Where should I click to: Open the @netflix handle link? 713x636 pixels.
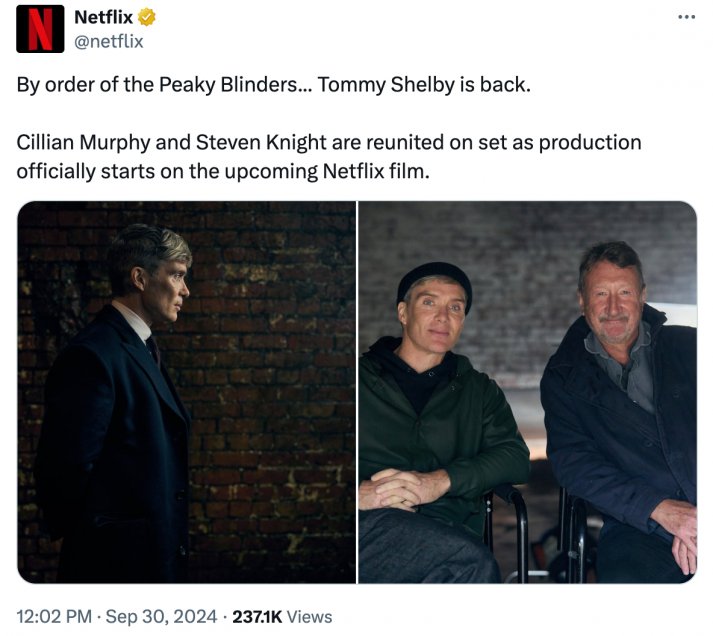click(109, 41)
